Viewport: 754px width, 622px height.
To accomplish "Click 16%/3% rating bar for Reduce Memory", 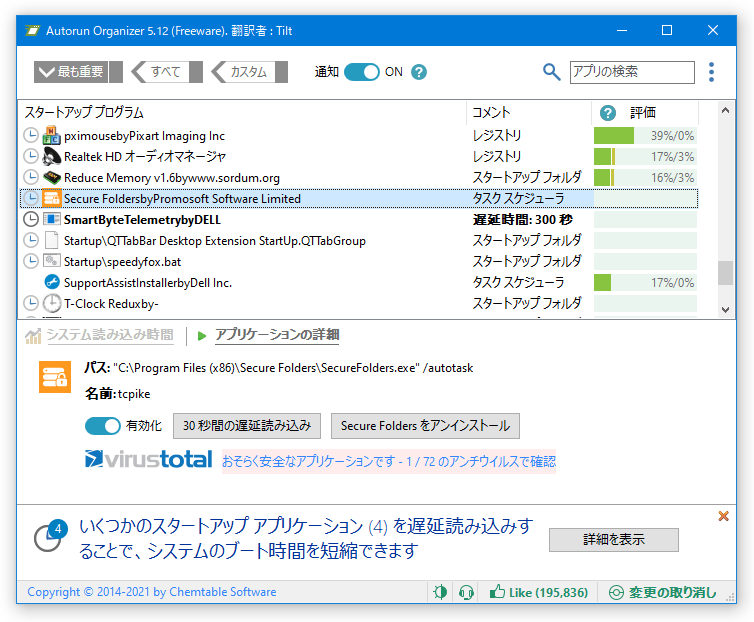I will (645, 178).
